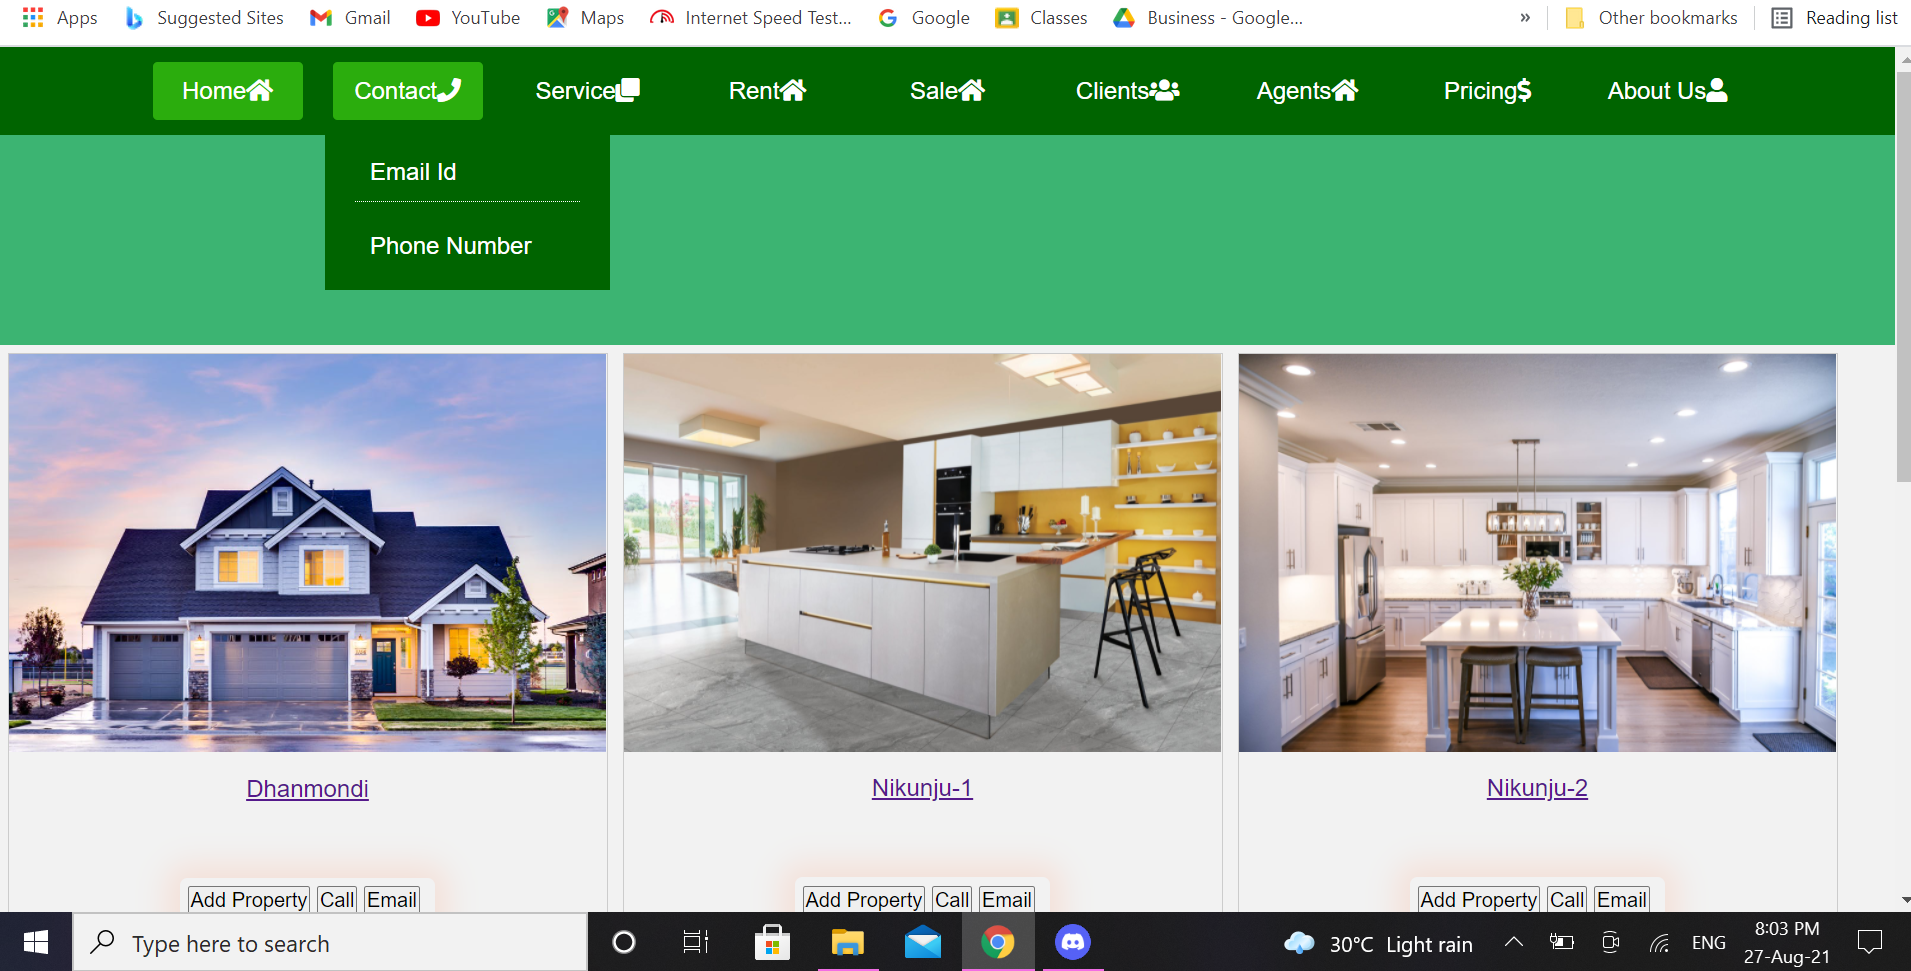Open Cortana circle icon on taskbar
Viewport: 1911px width, 971px height.
click(x=624, y=942)
